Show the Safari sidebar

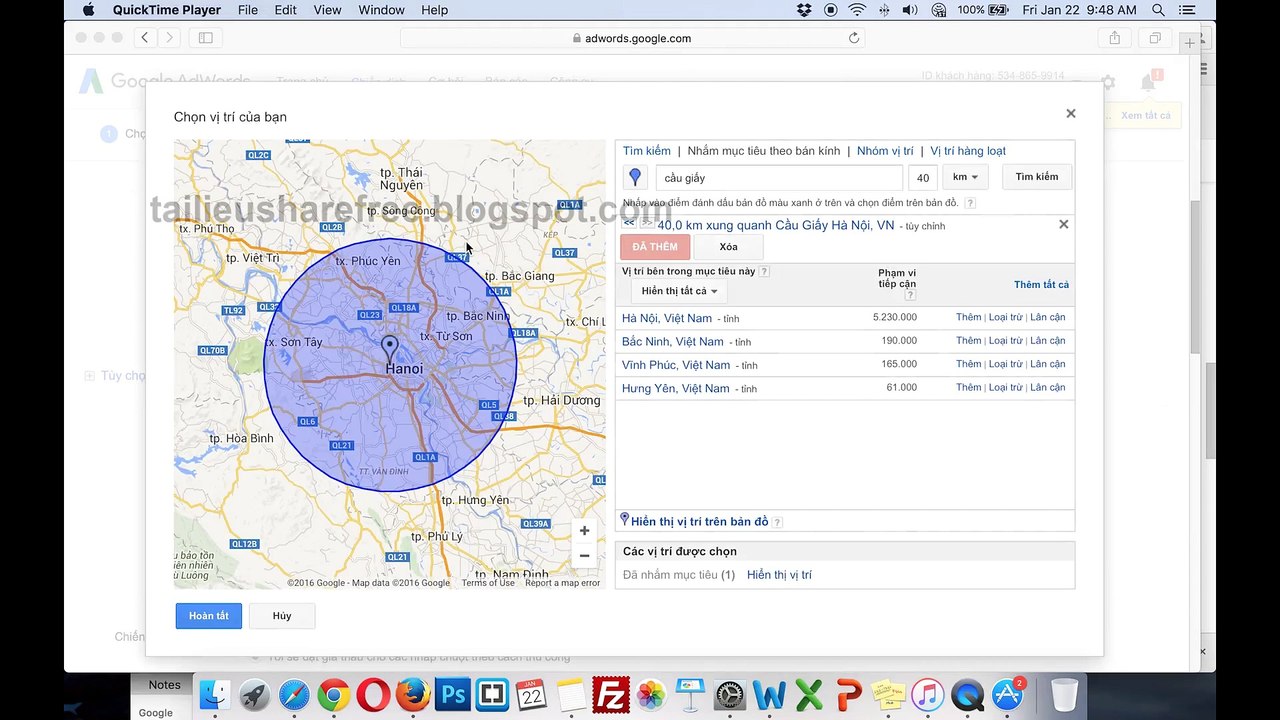coord(206,38)
